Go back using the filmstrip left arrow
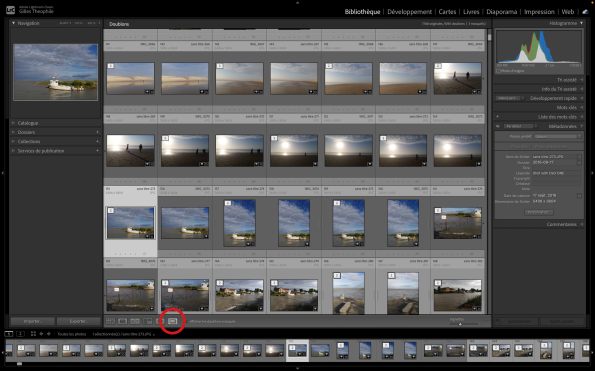 tap(41, 334)
